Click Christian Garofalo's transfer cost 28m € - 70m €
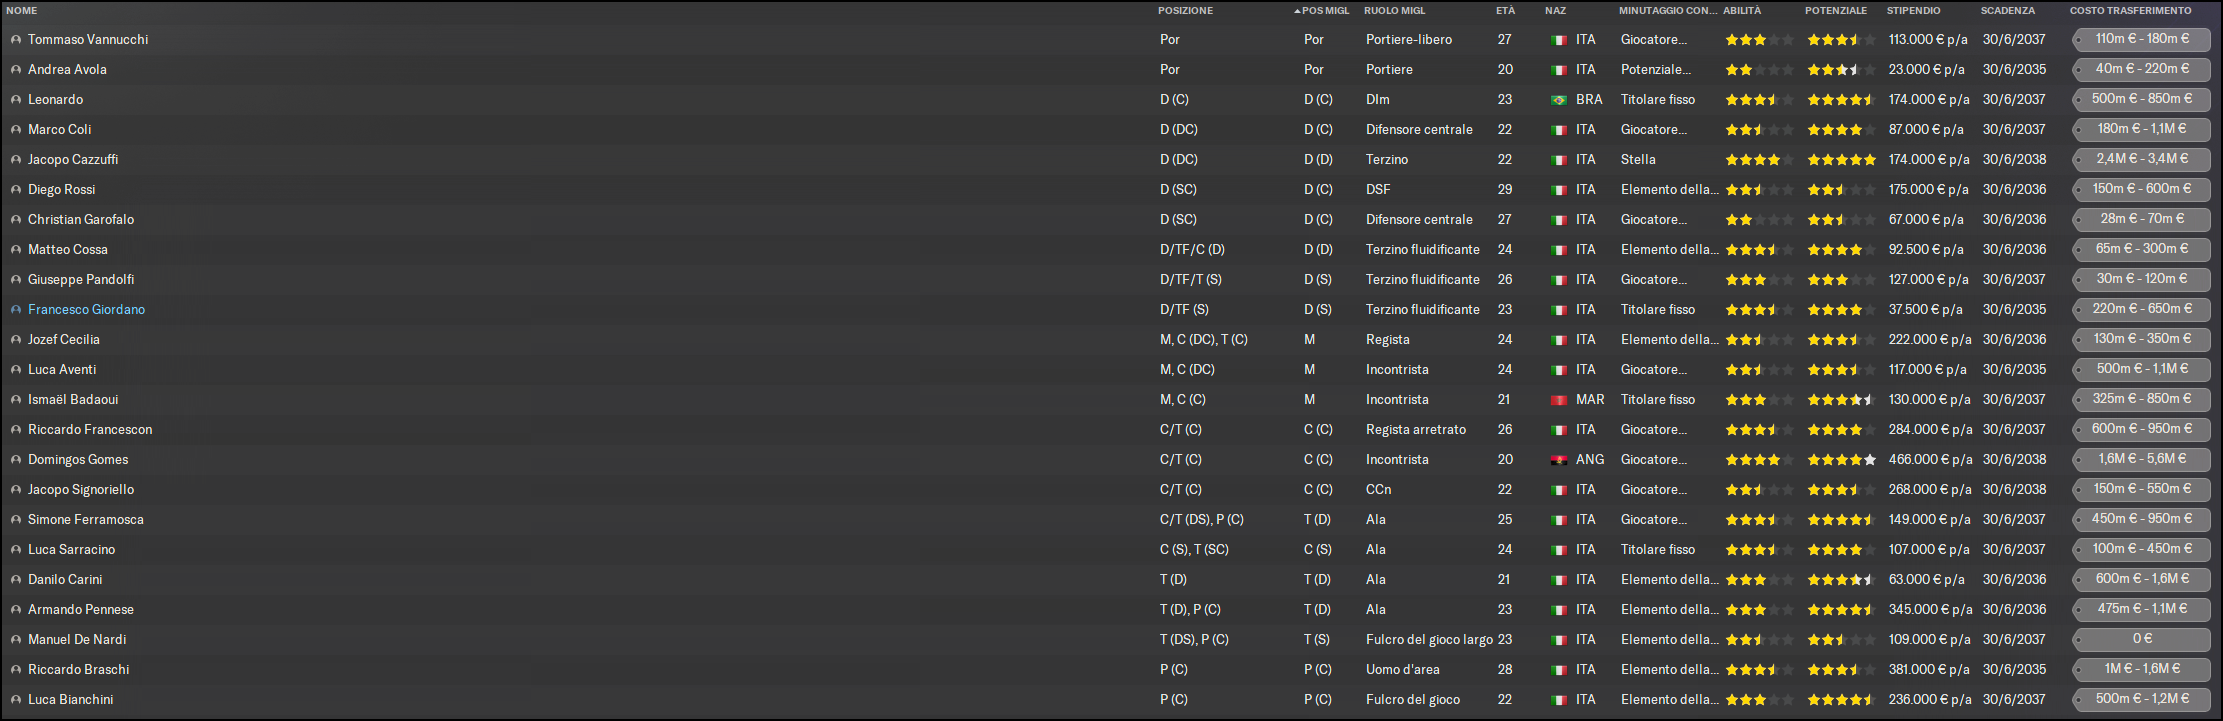The width and height of the screenshot is (2223, 721). coord(2142,220)
